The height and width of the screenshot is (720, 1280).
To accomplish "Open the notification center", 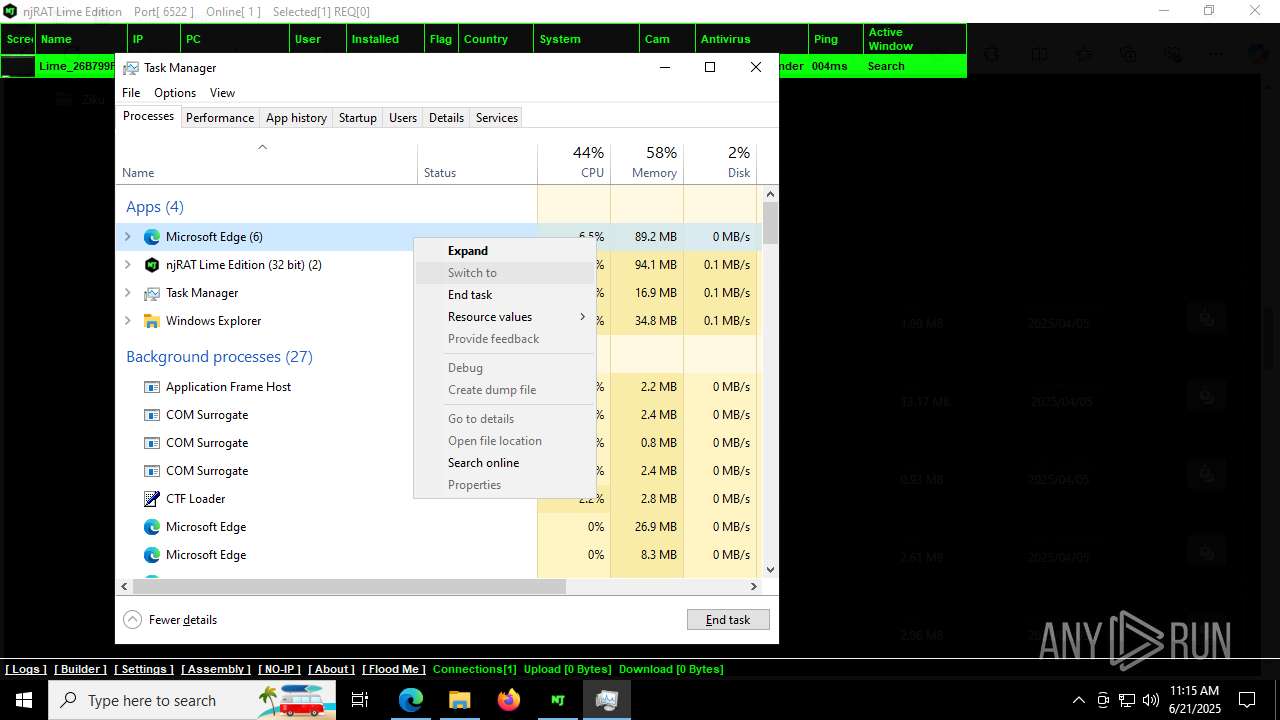I will [1247, 700].
